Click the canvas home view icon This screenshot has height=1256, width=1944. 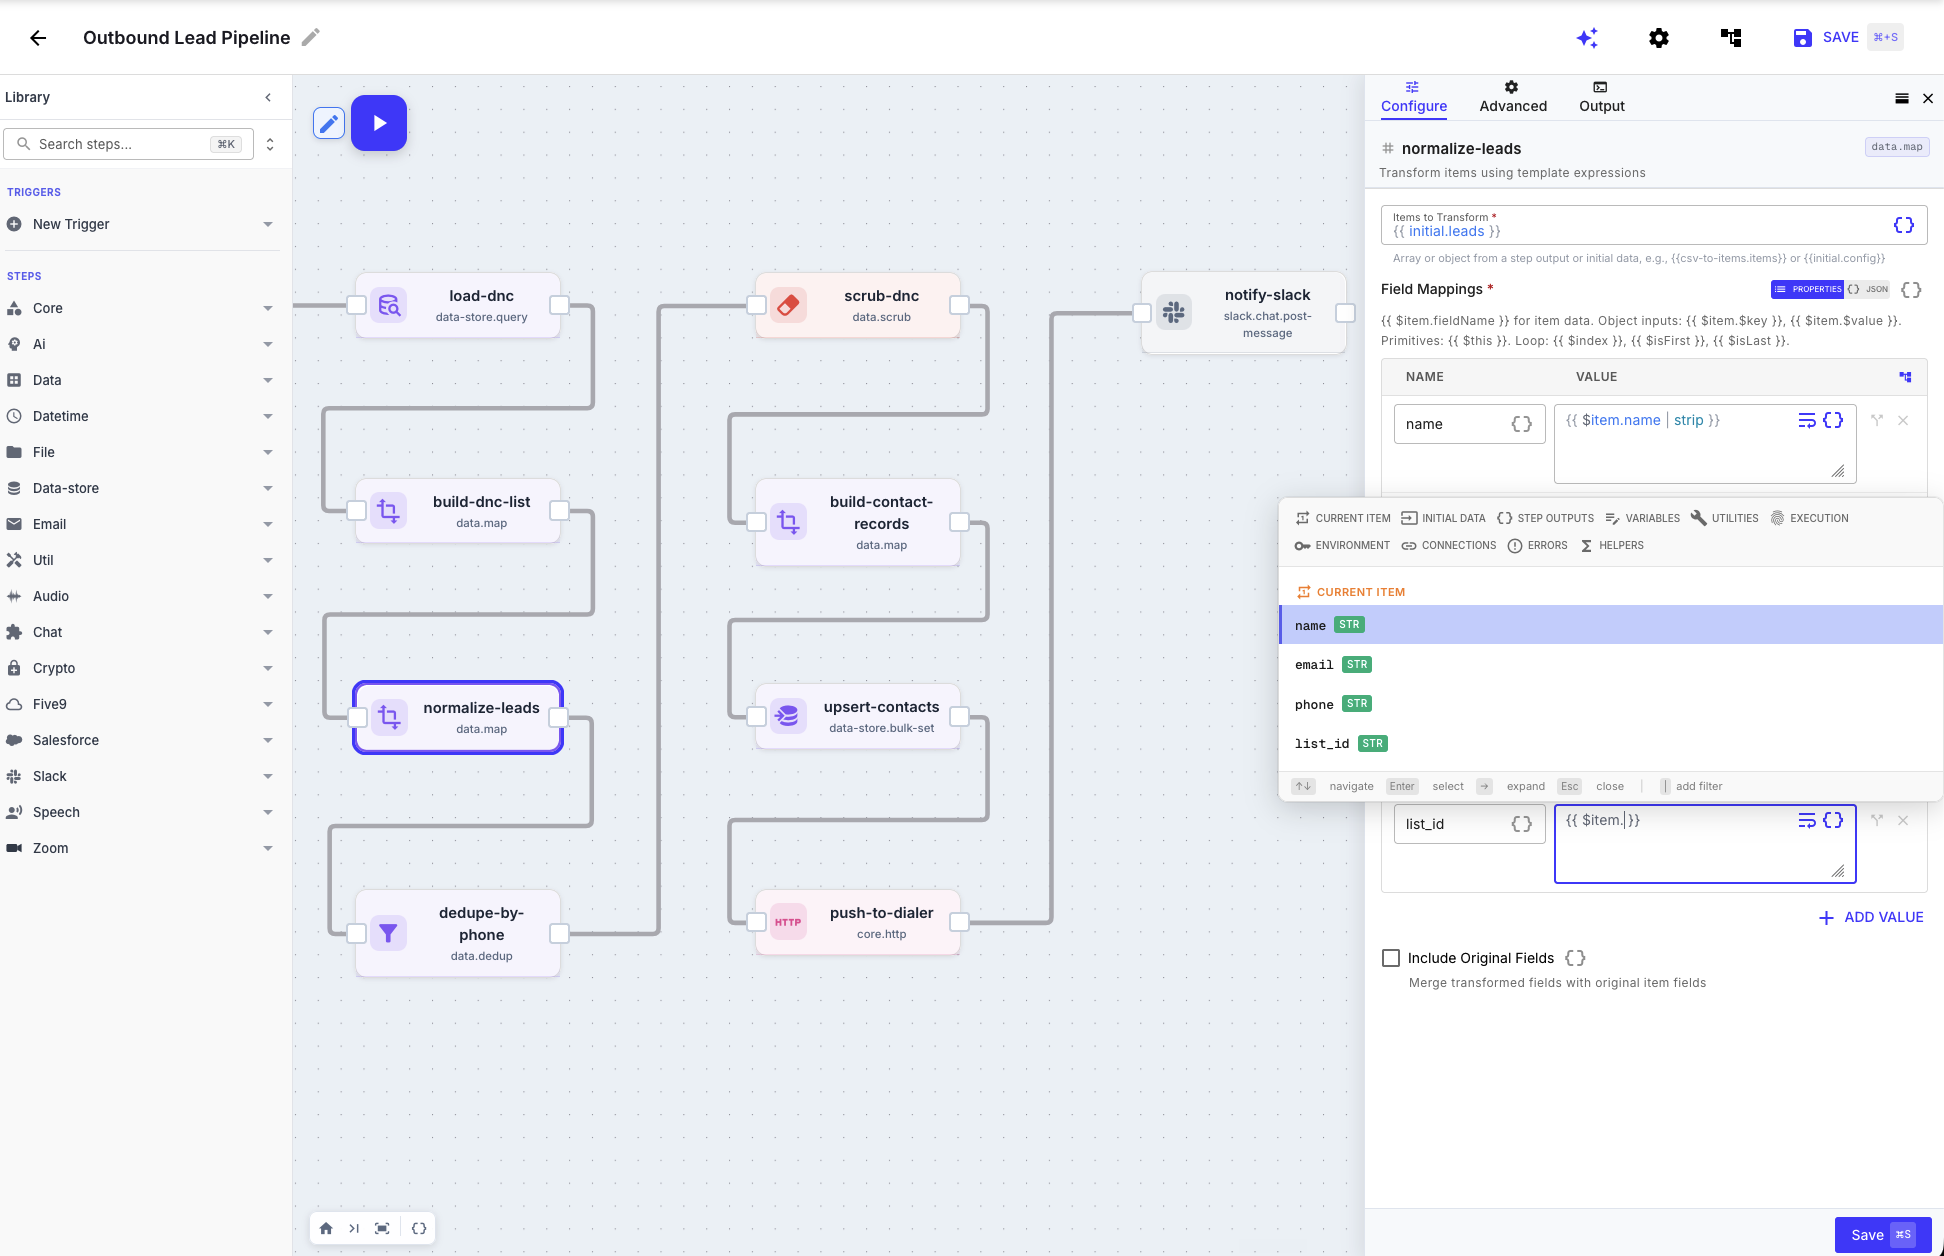click(326, 1228)
